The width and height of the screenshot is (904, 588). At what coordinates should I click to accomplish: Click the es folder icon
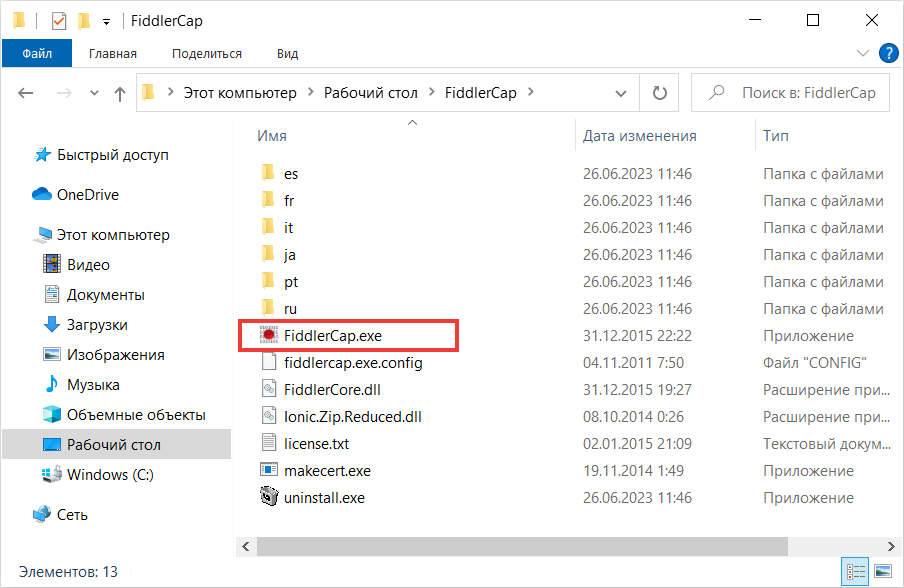click(268, 172)
